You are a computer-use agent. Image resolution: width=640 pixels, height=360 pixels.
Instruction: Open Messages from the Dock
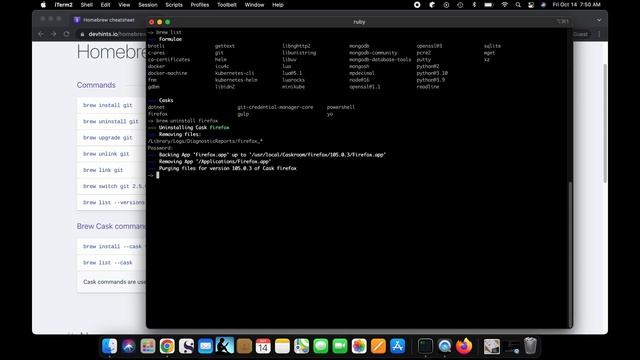click(320, 346)
